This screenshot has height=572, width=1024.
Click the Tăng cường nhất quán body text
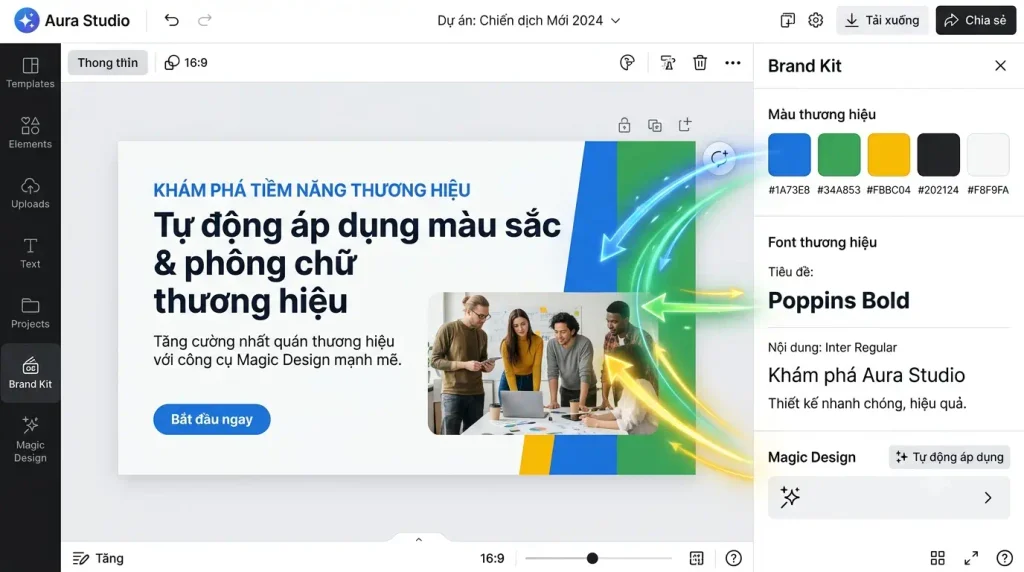(278, 351)
